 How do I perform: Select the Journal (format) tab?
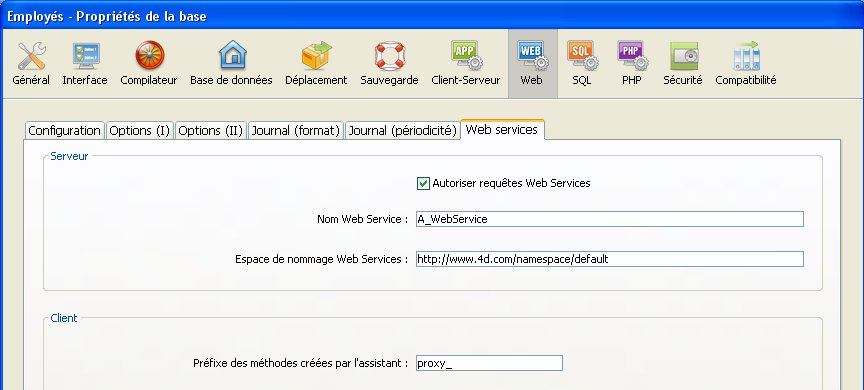[295, 131]
